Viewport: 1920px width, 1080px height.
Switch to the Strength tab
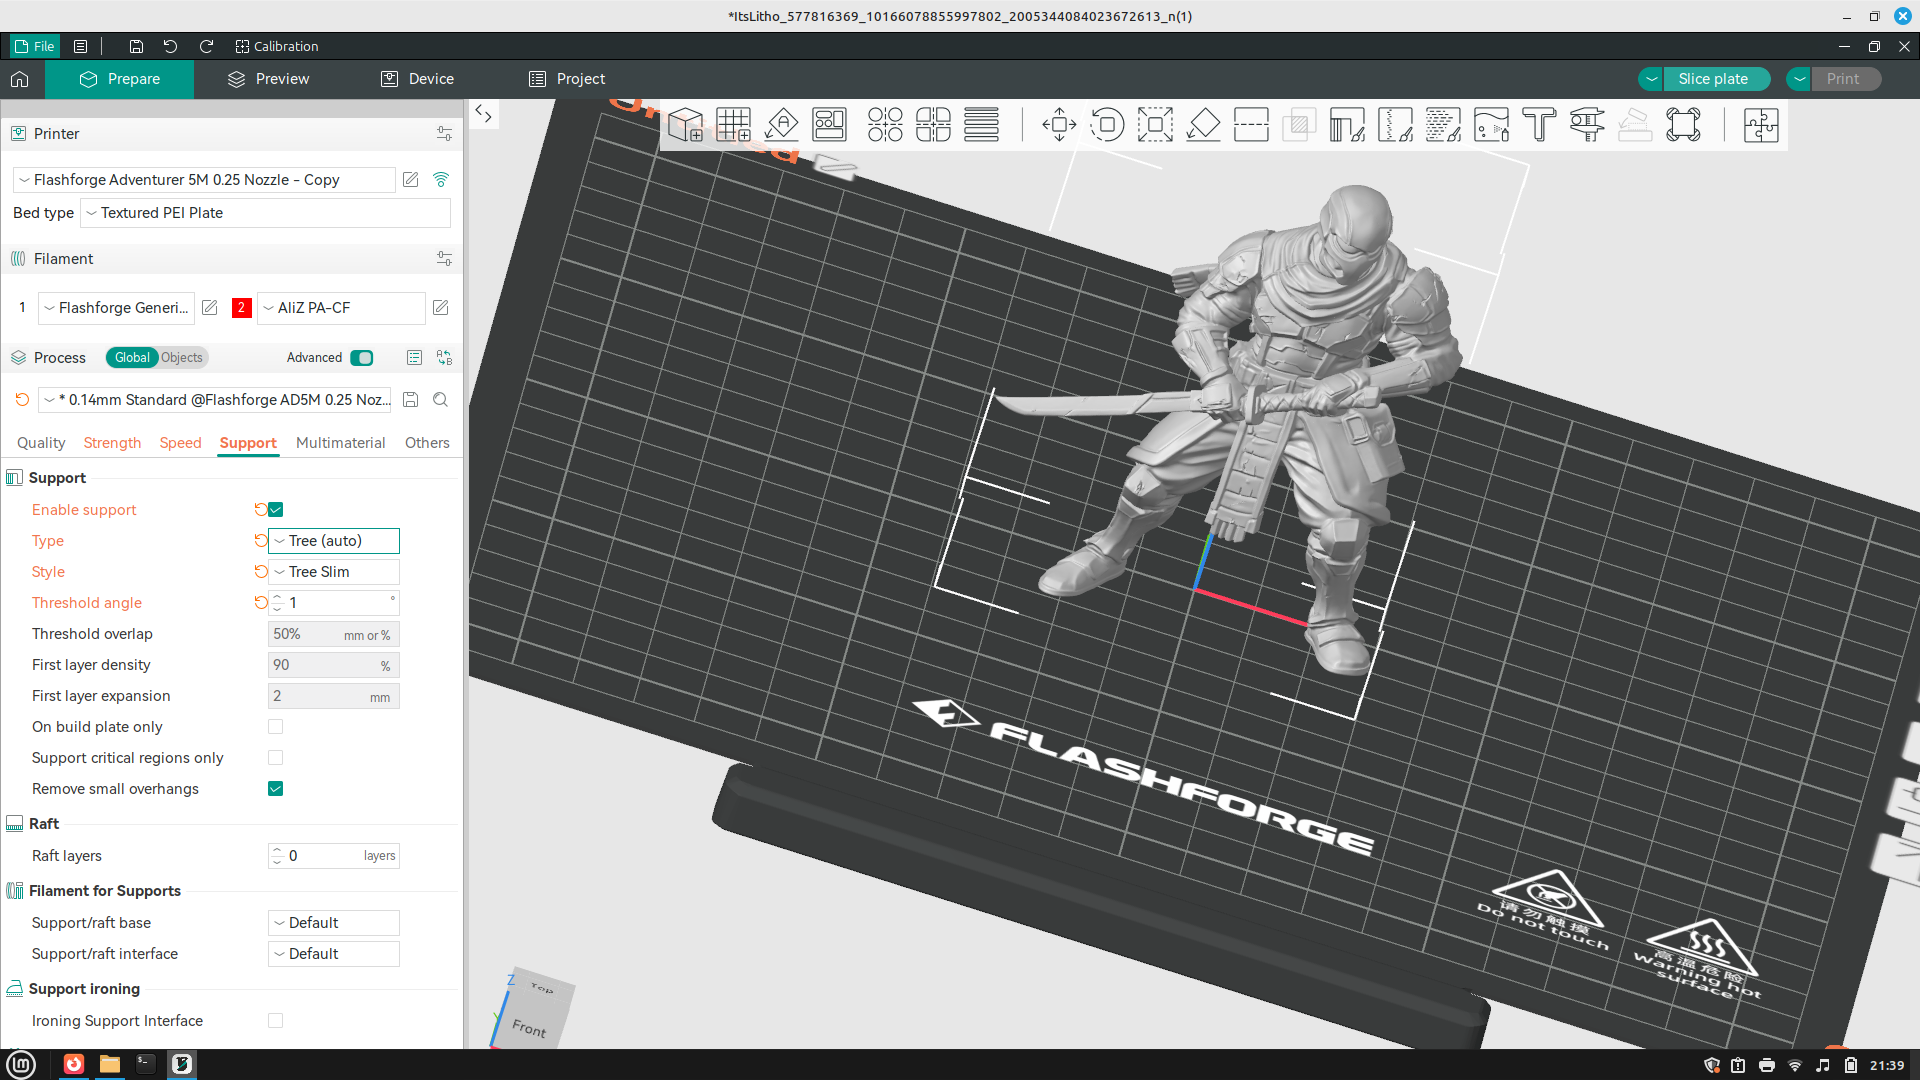coord(112,443)
